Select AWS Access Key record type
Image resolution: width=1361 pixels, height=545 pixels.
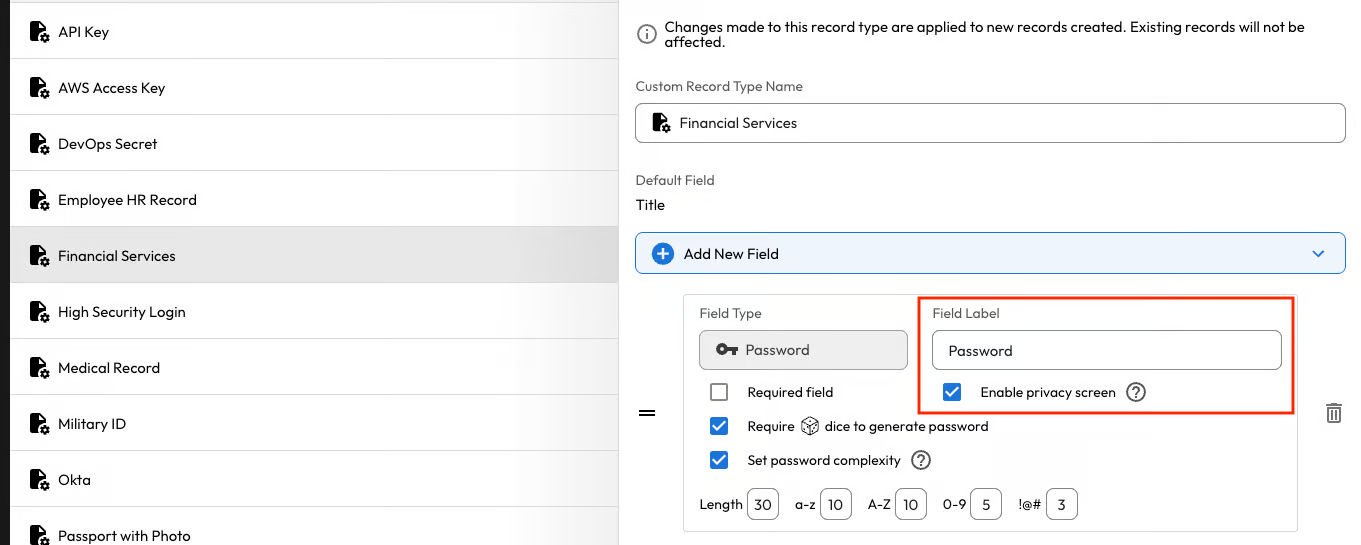coord(111,88)
